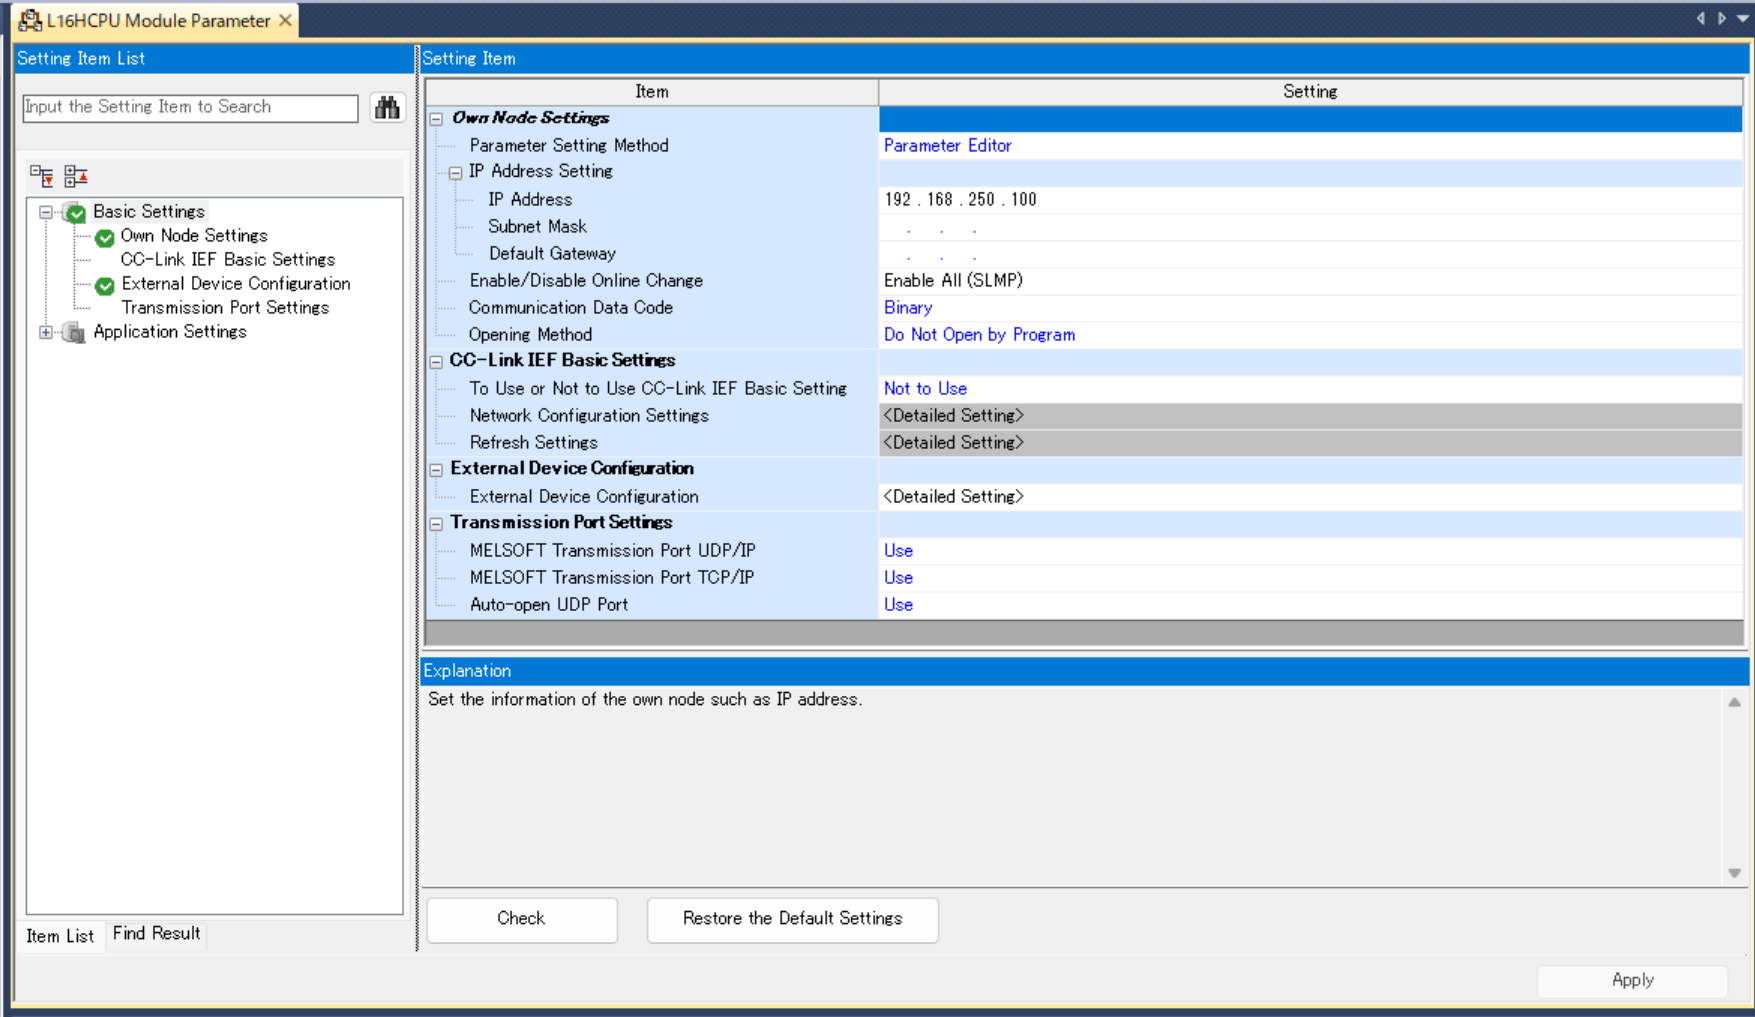Click the Subnet Mask value field
The width and height of the screenshot is (1755, 1017).
(x=1310, y=227)
